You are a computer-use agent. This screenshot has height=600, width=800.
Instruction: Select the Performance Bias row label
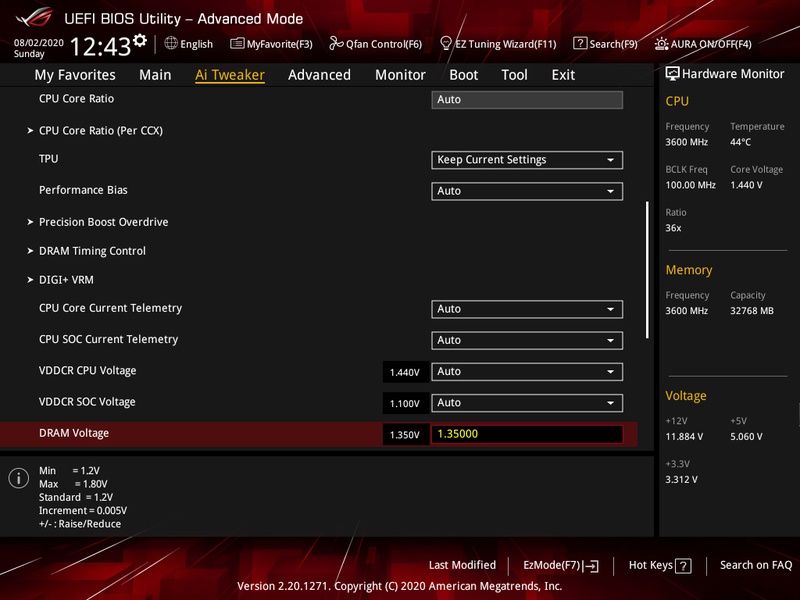(83, 190)
